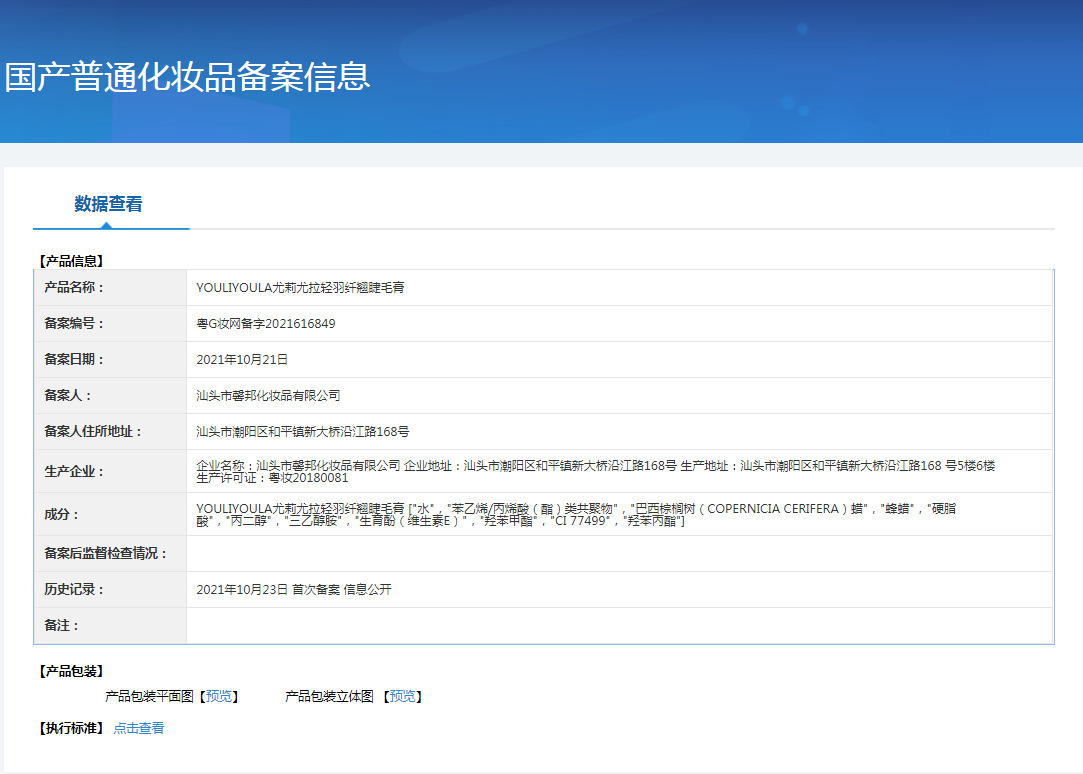The image size is (1083, 774).
Task: Click the 备案人住所地址 address value
Action: 303,431
